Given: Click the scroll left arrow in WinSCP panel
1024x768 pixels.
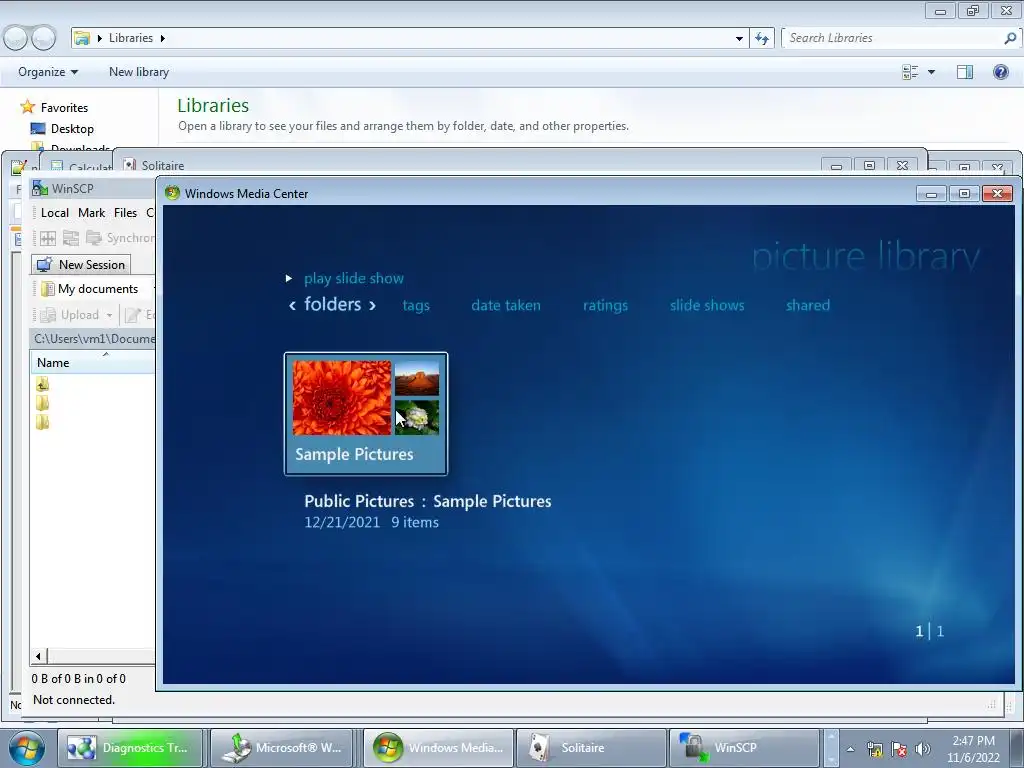Looking at the screenshot, I should tap(38, 656).
